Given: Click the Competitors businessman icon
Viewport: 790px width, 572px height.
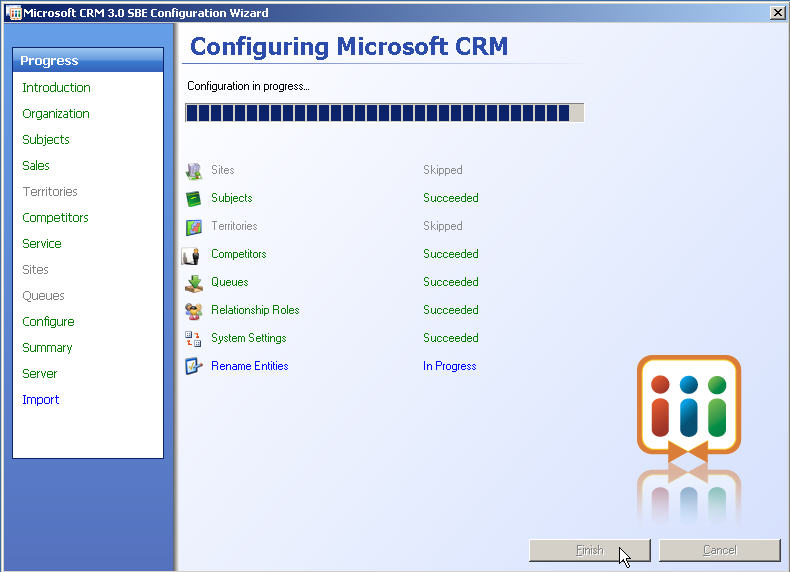Looking at the screenshot, I should (191, 255).
